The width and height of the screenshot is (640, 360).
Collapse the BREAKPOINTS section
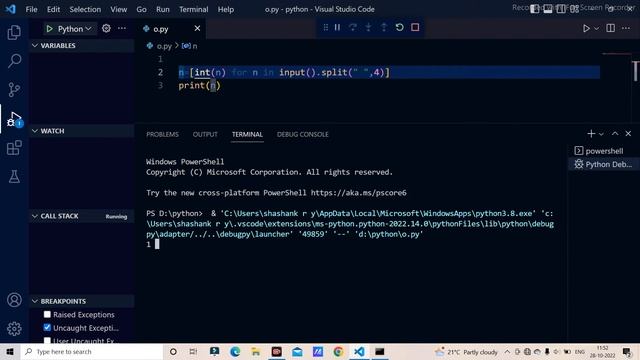(x=82, y=301)
